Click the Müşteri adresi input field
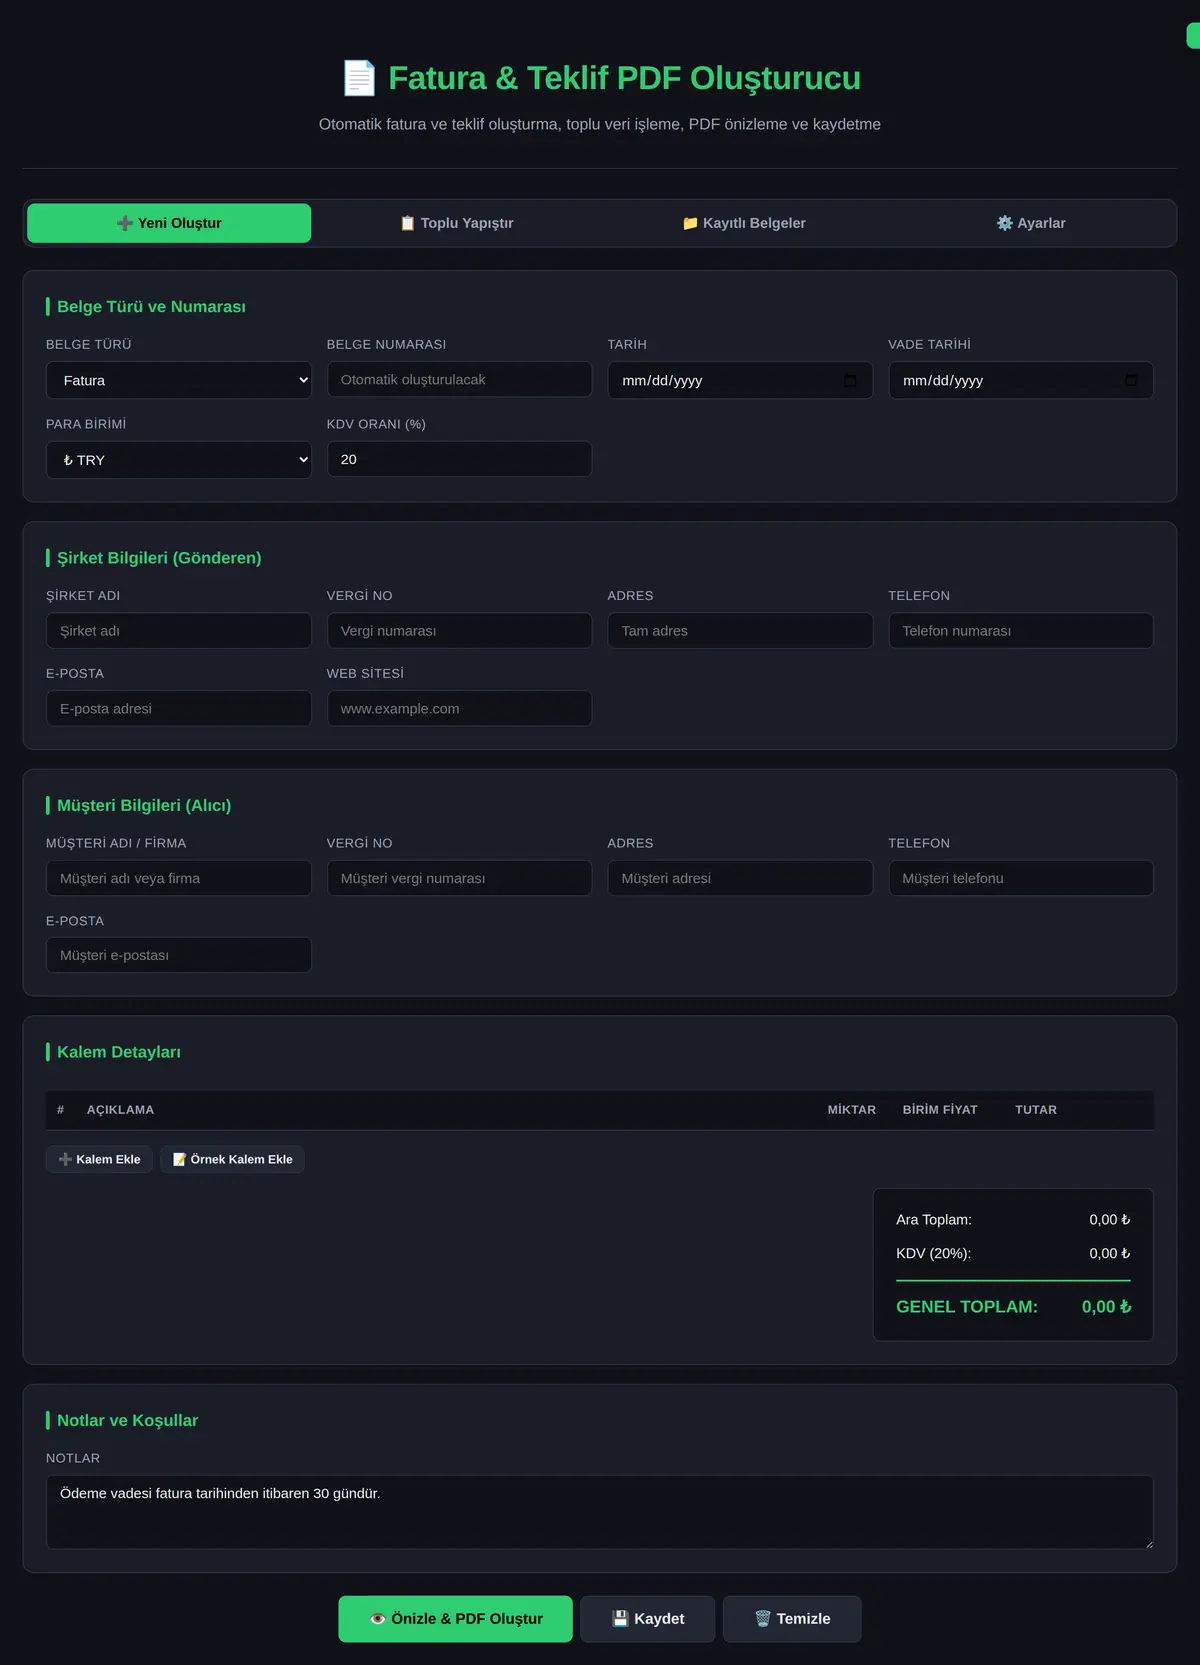This screenshot has width=1200, height=1665. [740, 878]
